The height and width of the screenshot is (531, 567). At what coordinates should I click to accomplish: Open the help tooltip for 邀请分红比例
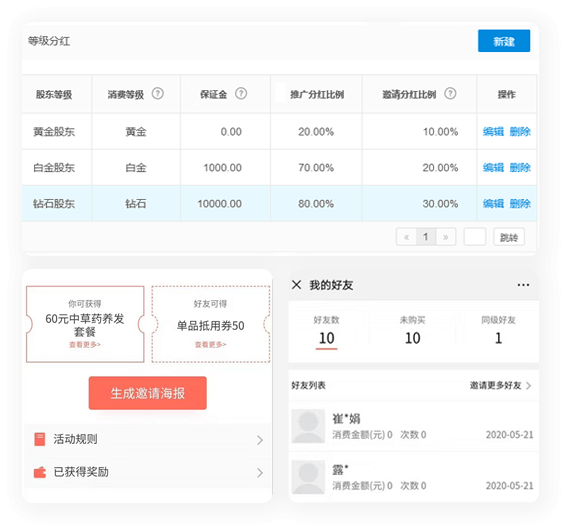click(450, 94)
